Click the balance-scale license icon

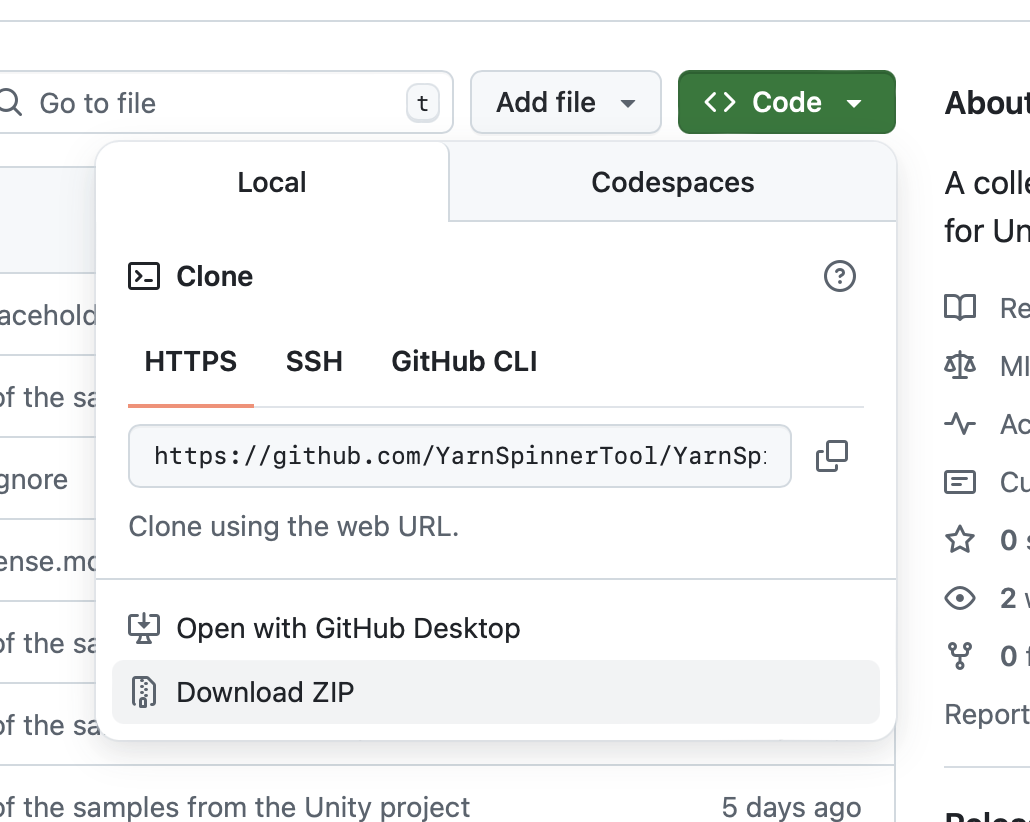pyautogui.click(x=960, y=365)
